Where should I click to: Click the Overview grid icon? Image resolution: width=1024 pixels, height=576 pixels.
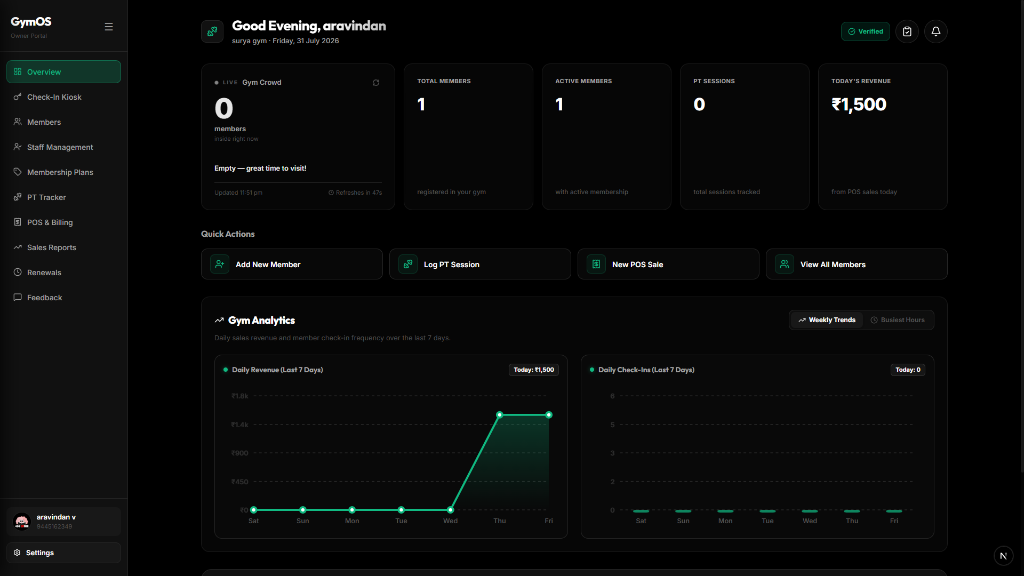18,72
